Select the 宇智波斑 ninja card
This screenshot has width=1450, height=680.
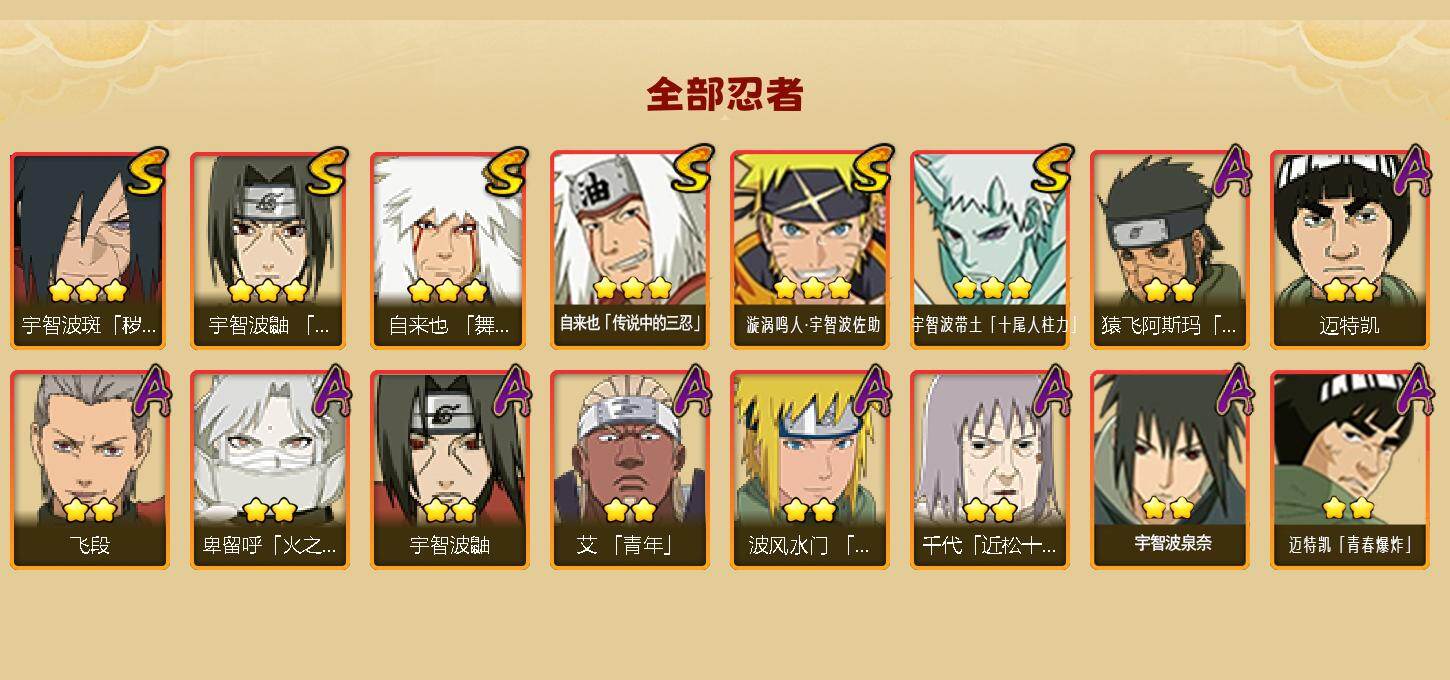[x=89, y=250]
